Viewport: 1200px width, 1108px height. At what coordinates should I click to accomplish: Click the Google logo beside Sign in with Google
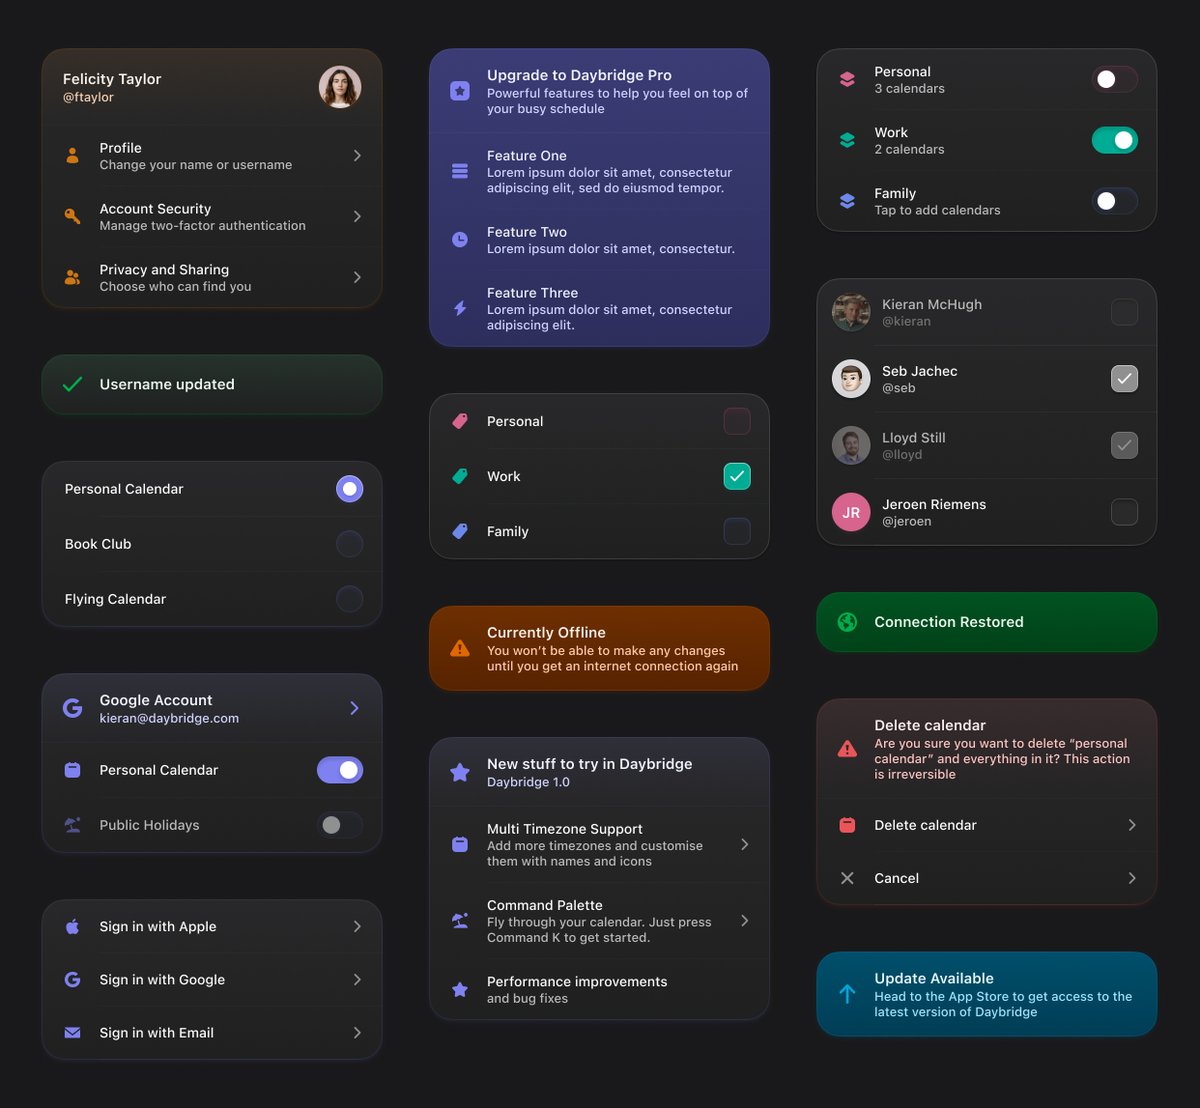click(x=72, y=980)
